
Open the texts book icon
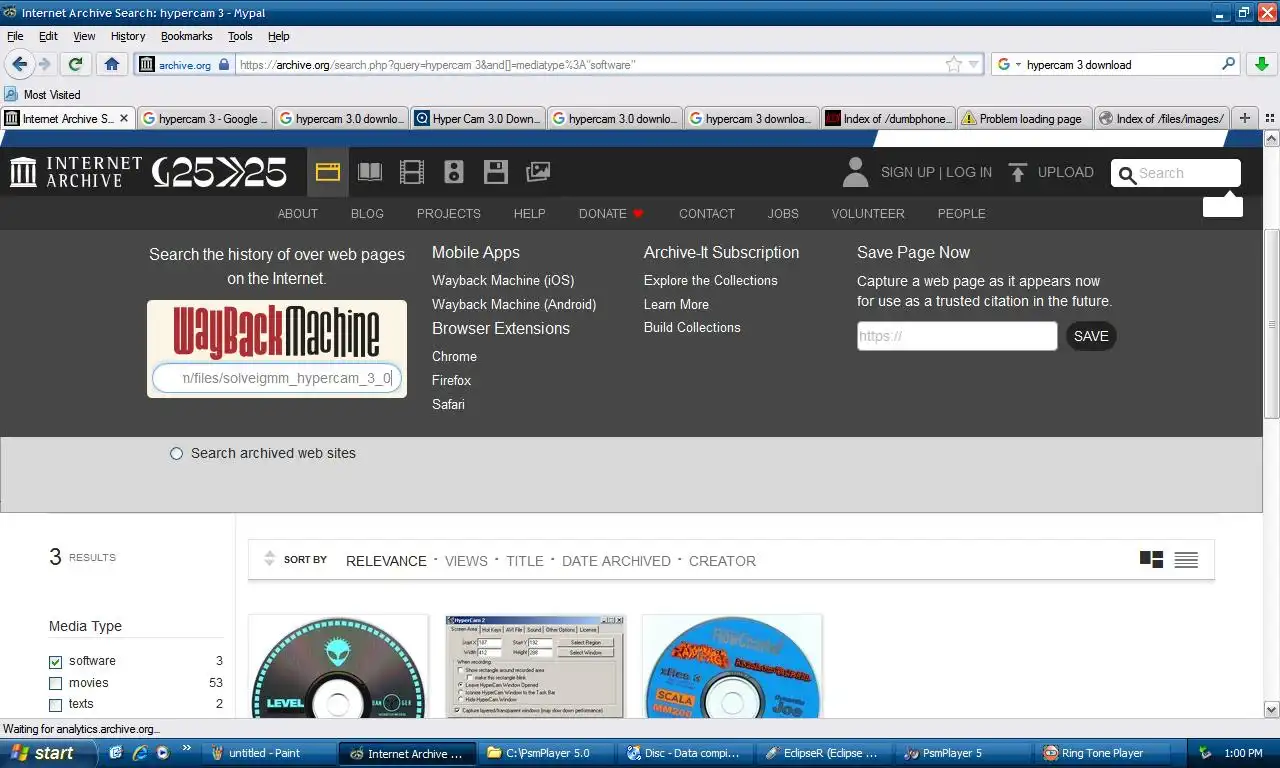370,172
